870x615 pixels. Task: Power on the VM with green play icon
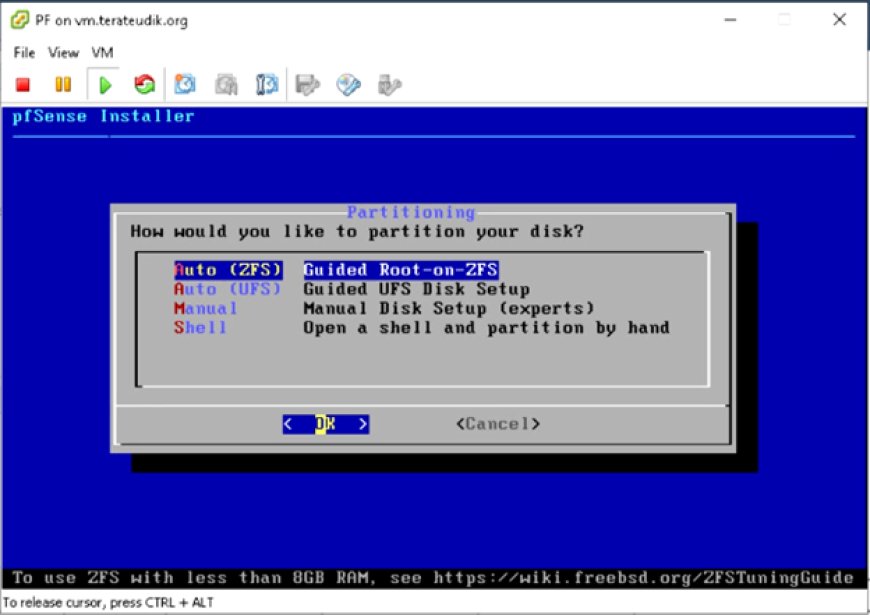pyautogui.click(x=104, y=85)
